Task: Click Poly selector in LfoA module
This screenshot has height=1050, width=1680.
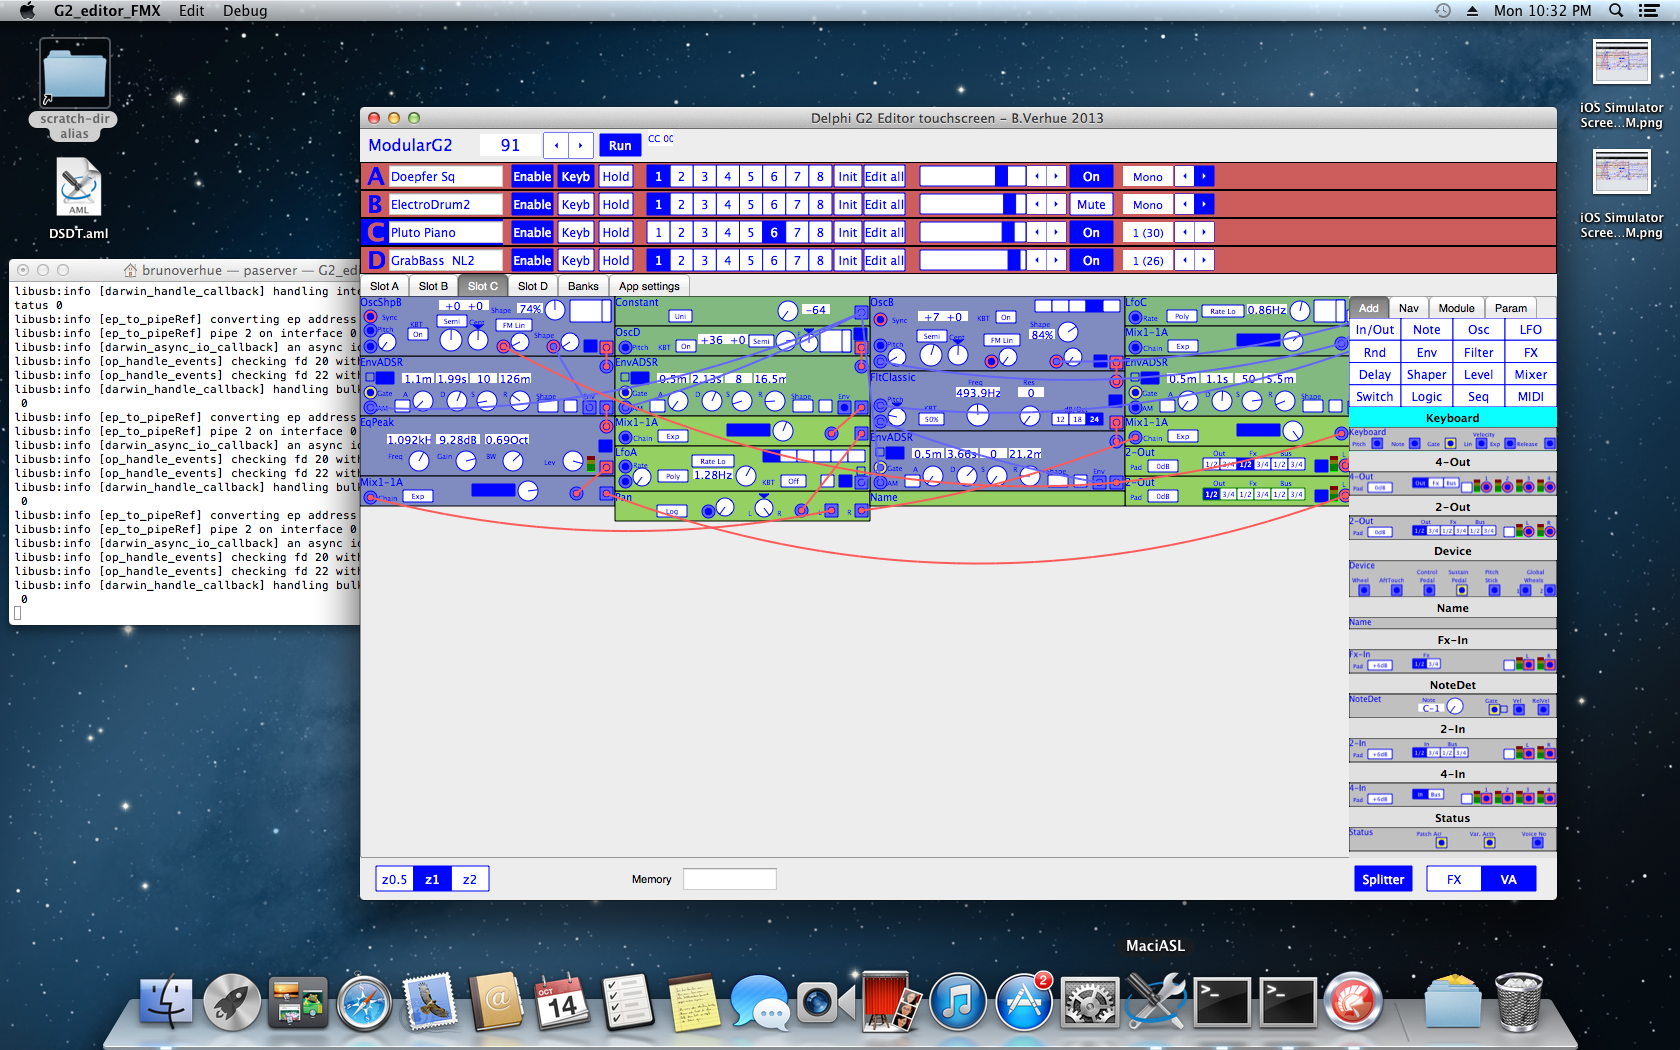Action: 673,476
